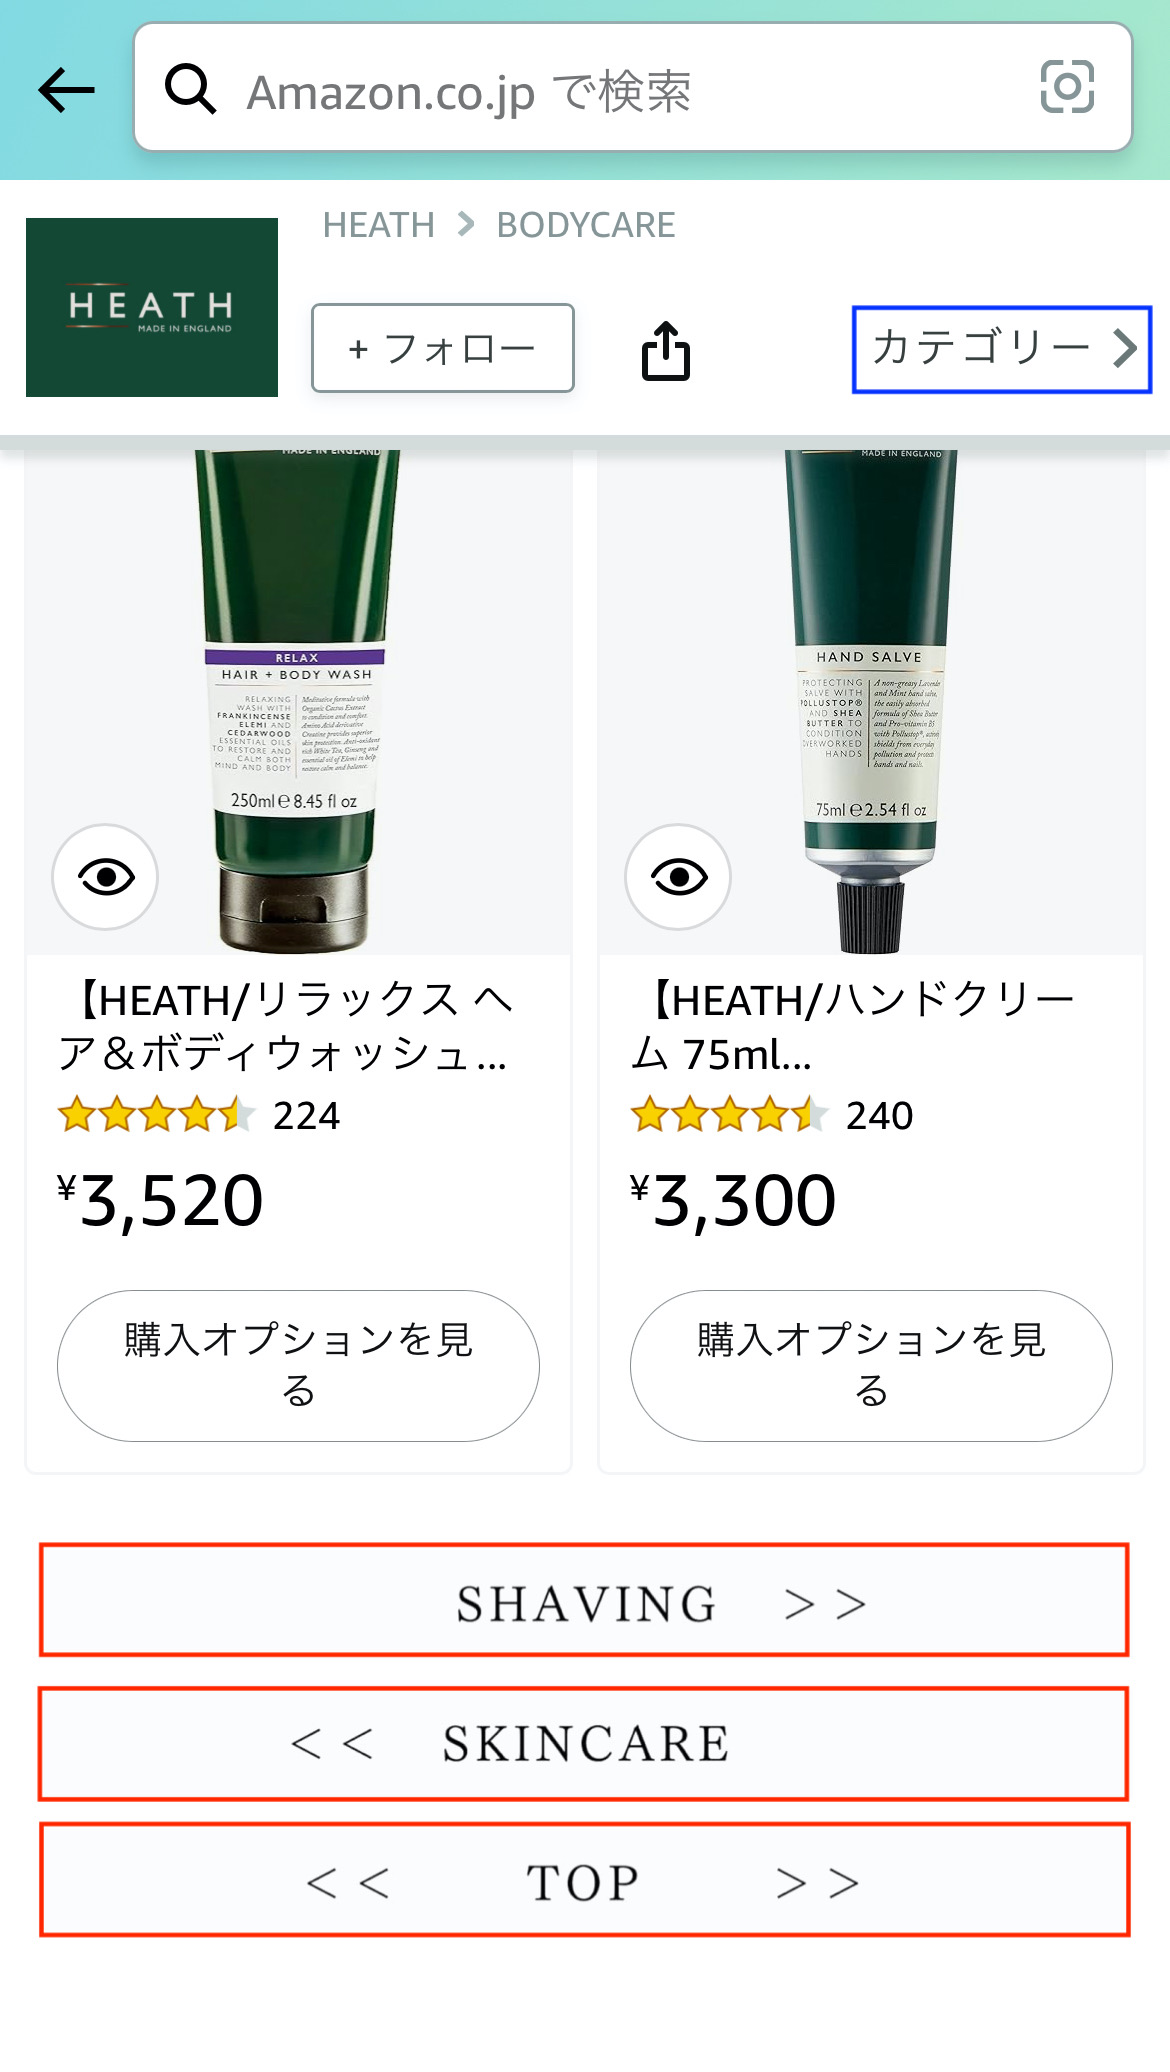Tap the share icon
Screen dimensions: 1170x2072
click(666, 350)
